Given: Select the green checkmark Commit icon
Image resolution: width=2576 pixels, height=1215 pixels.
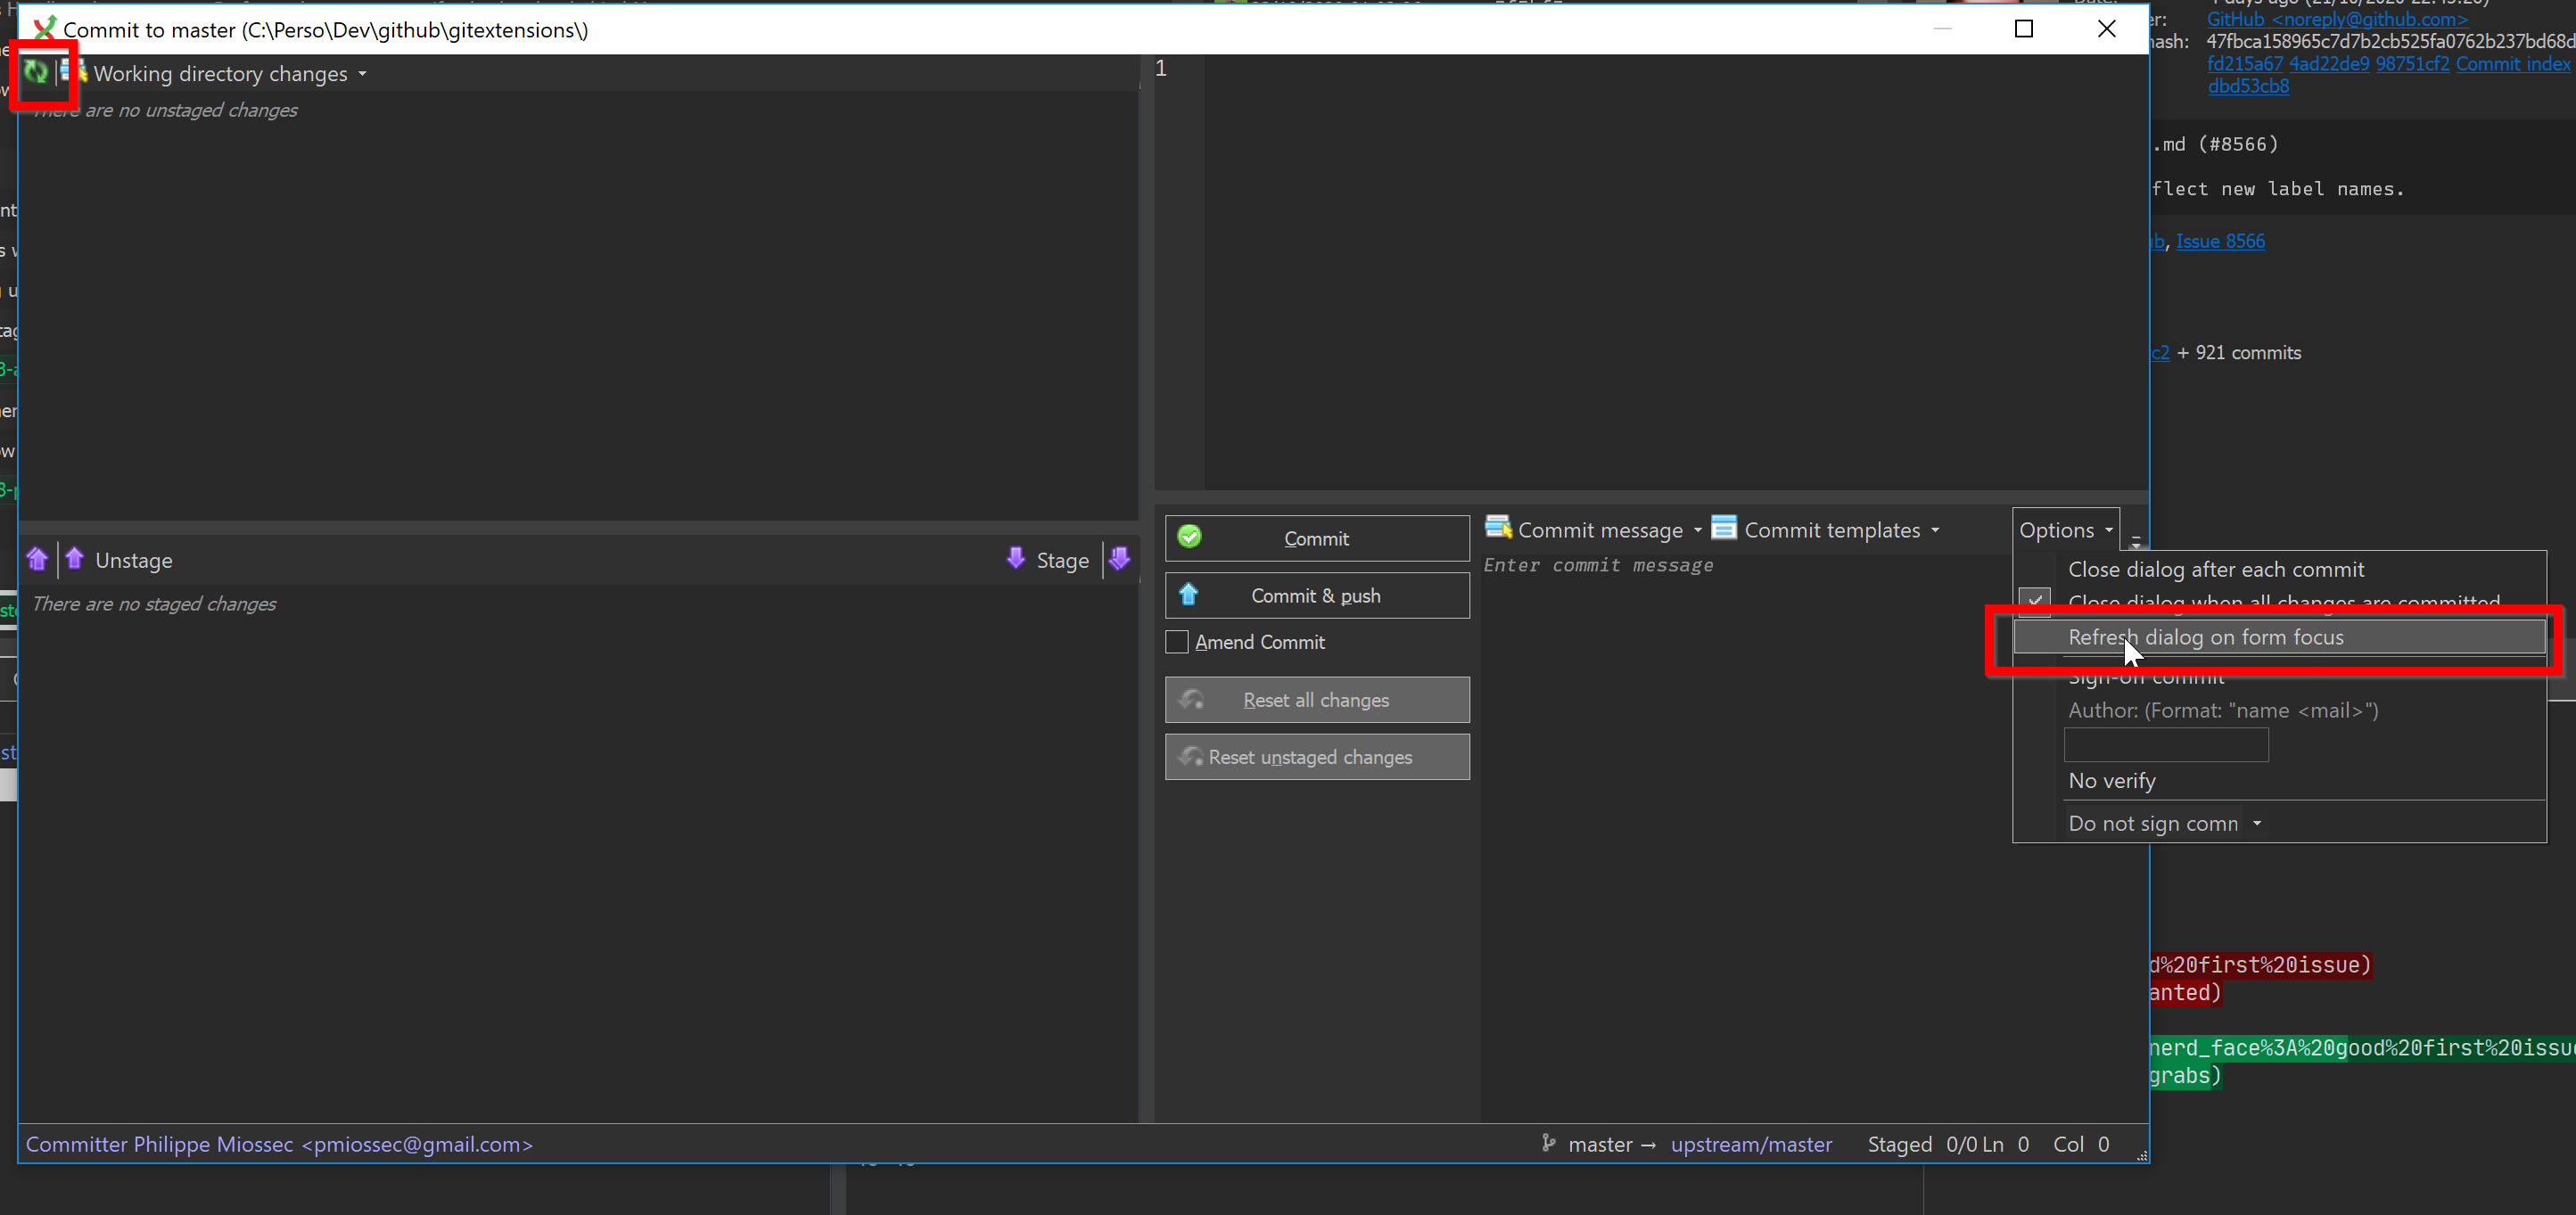Looking at the screenshot, I should [x=1189, y=537].
